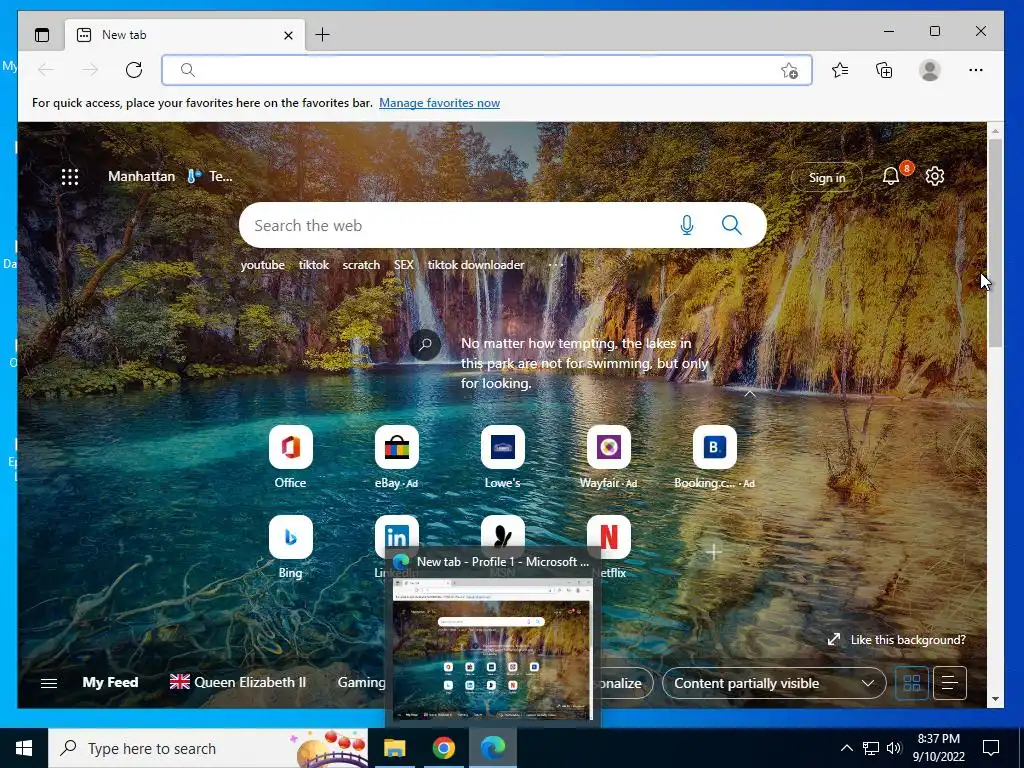Click the youtube trending search link
This screenshot has width=1024, height=768.
pyautogui.click(x=263, y=264)
